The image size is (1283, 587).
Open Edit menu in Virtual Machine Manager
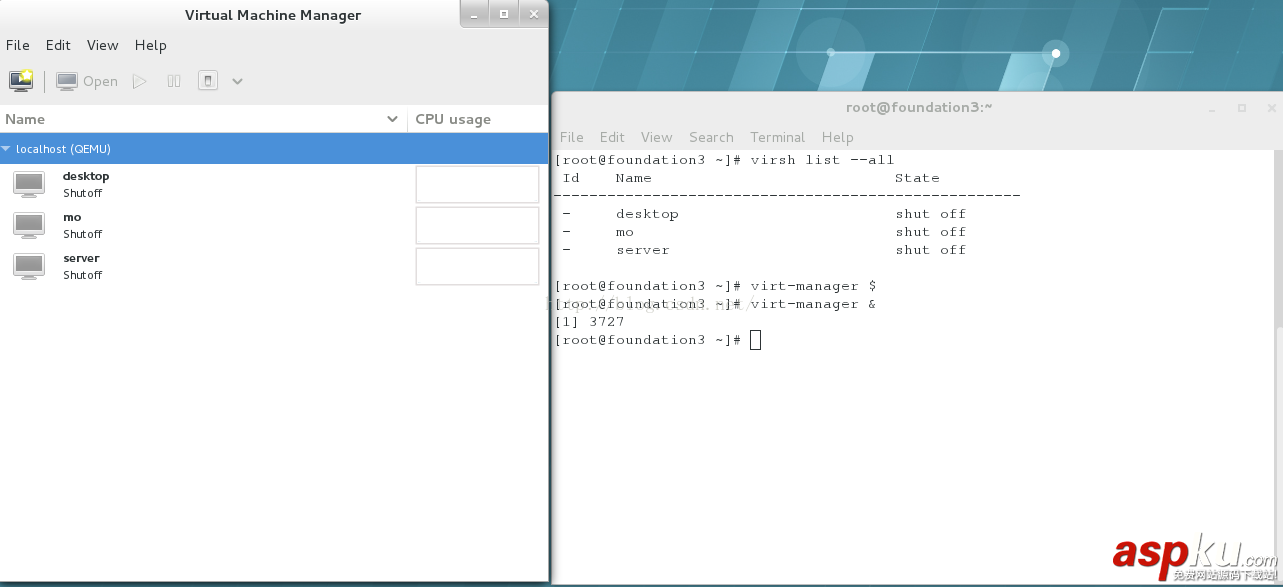[58, 45]
